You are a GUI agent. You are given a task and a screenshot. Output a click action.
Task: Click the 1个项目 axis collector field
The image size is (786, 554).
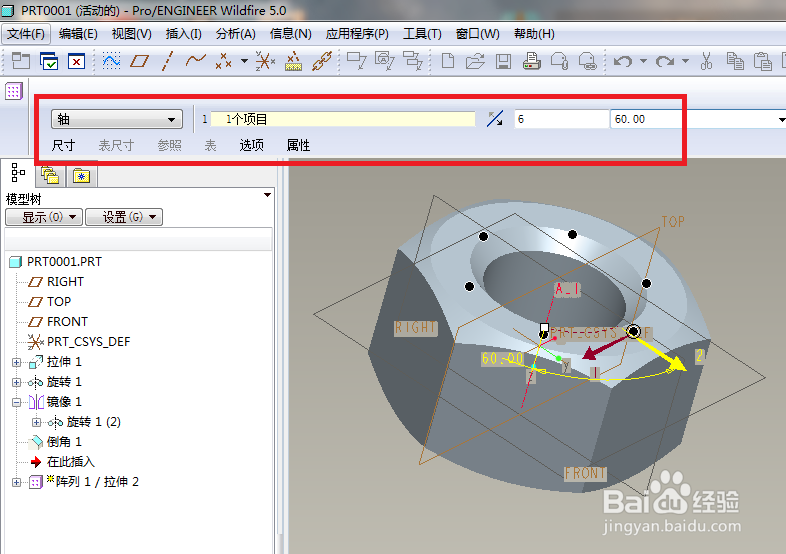[x=343, y=119]
